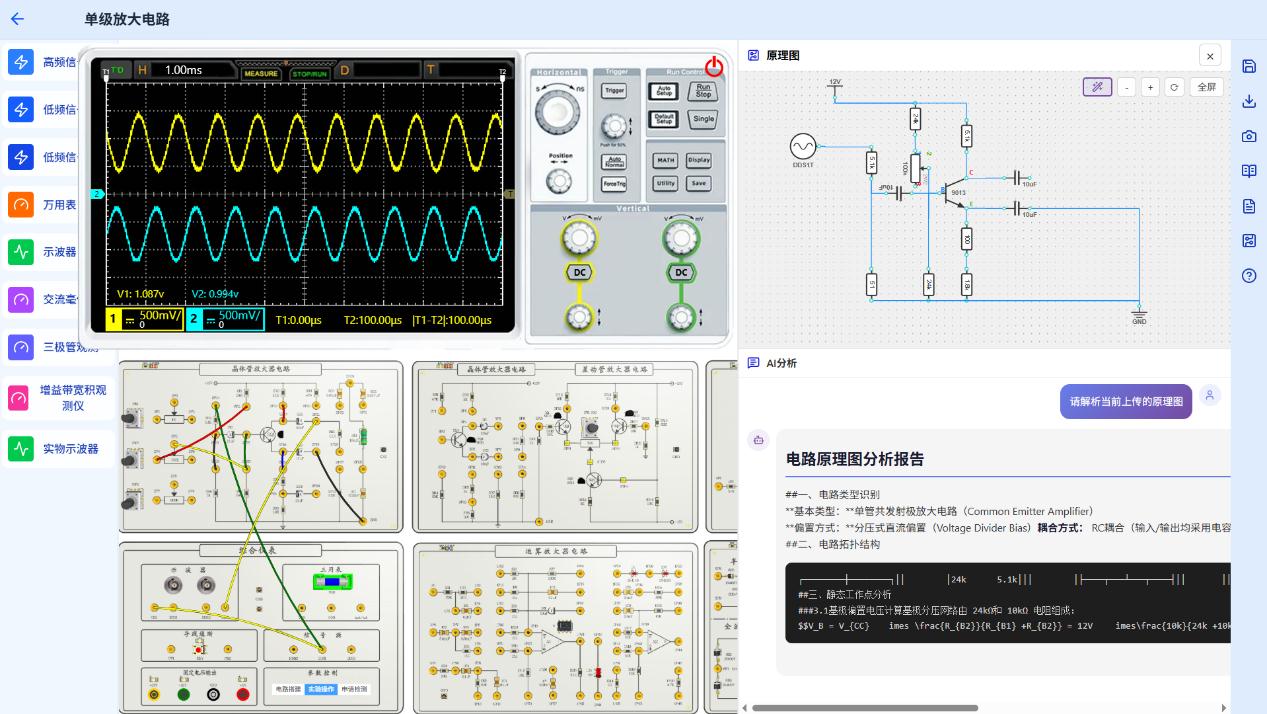Zoom in the schematic with plus button
The height and width of the screenshot is (714, 1267).
pos(1150,87)
